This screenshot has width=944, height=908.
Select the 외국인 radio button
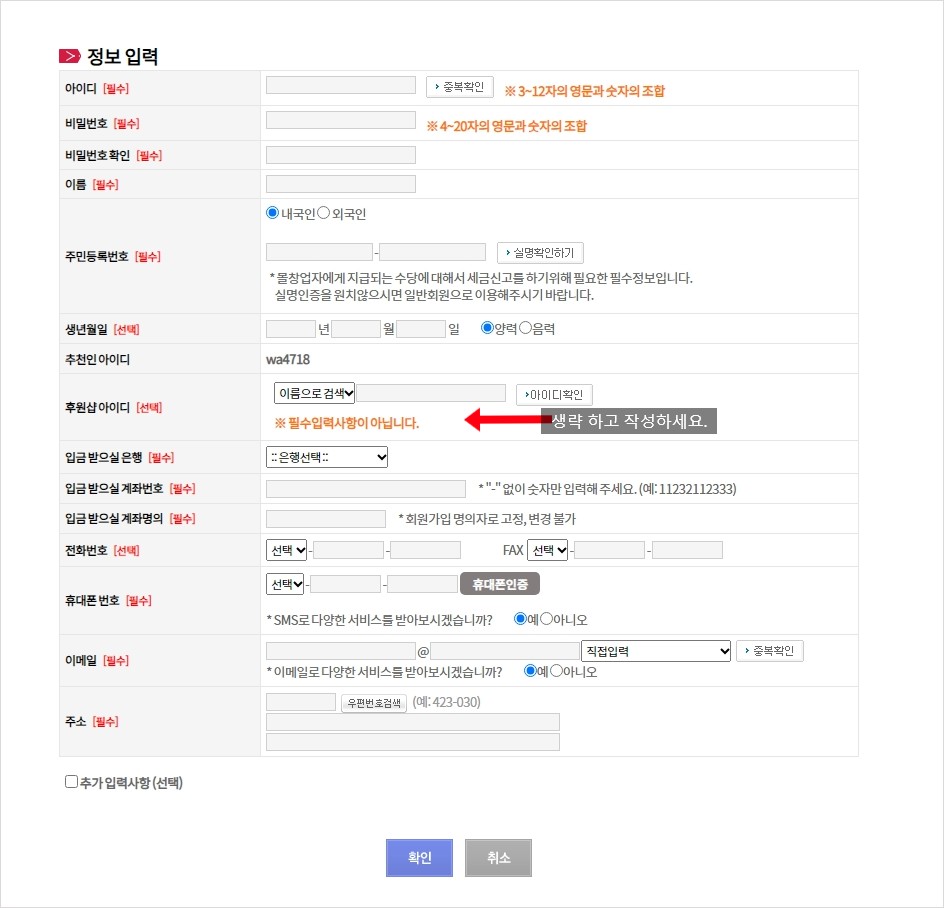tap(323, 213)
